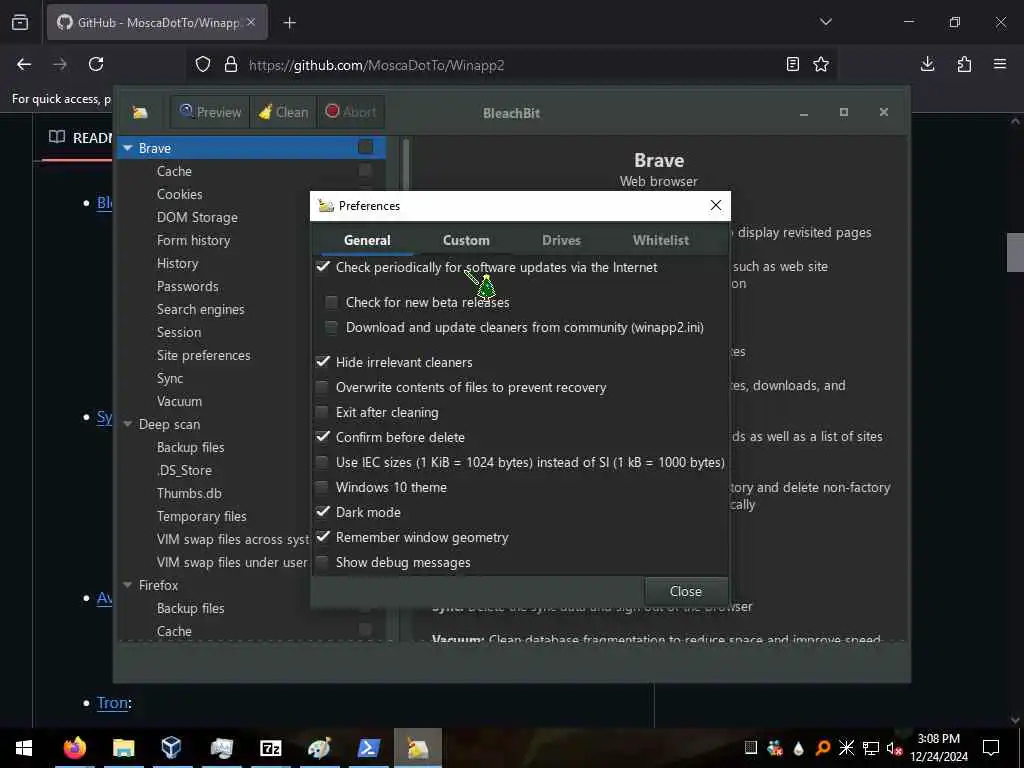Go back using the browser back arrow

(24, 64)
